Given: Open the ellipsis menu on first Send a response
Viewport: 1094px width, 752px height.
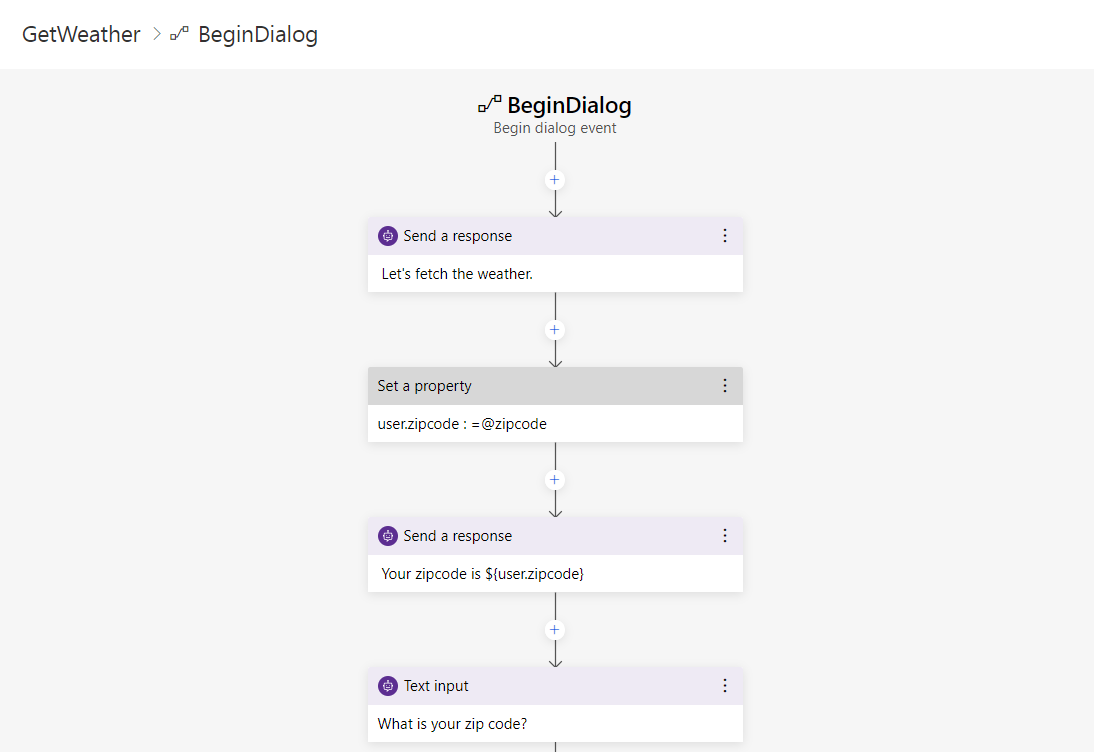Looking at the screenshot, I should point(725,235).
